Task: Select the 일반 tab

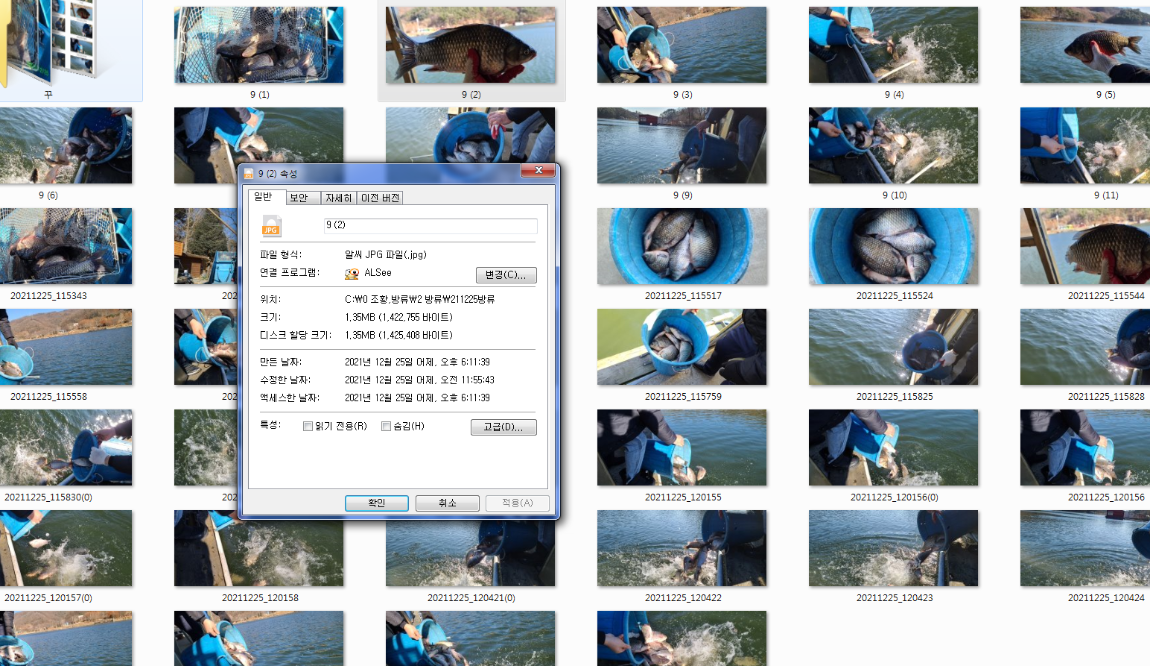Action: (266, 197)
